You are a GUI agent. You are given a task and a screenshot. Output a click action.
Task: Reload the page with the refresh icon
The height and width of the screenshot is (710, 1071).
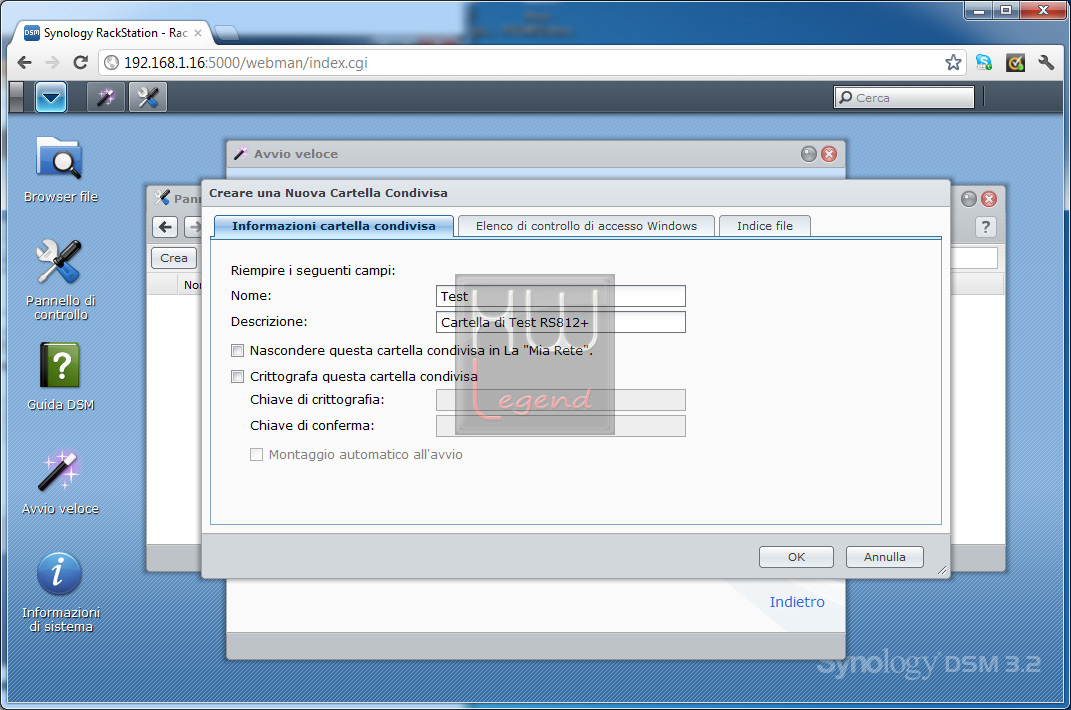tap(81, 63)
